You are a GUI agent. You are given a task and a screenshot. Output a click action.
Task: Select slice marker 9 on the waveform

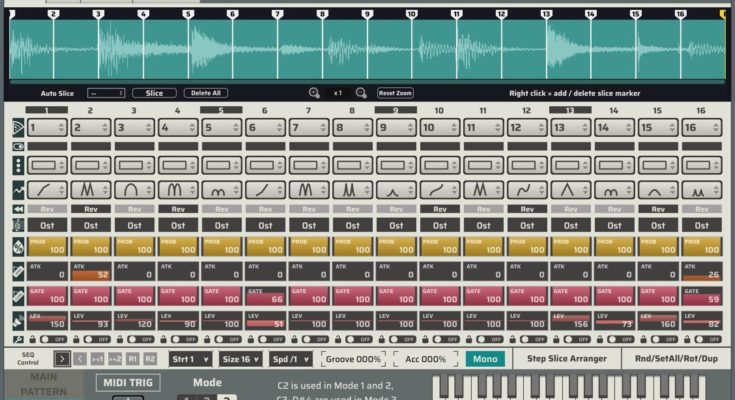click(x=366, y=15)
